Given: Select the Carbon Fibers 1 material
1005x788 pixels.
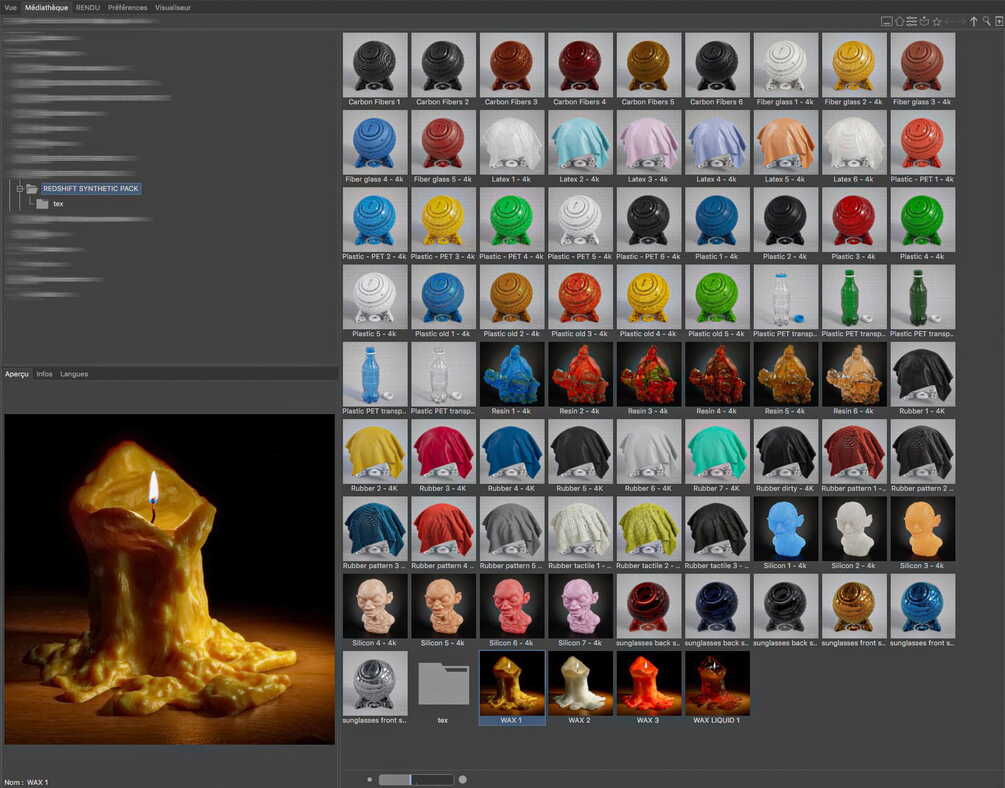Looking at the screenshot, I should pyautogui.click(x=375, y=70).
